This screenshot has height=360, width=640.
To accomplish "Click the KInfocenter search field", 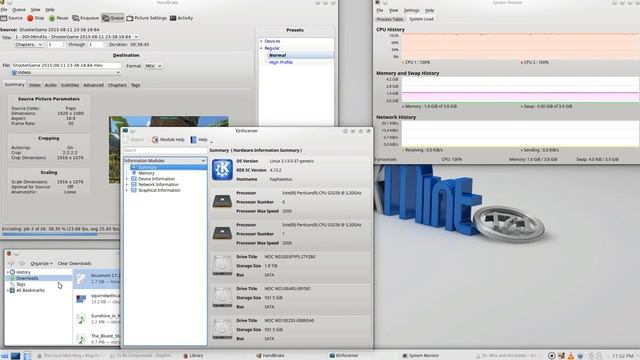I will 165,151.
